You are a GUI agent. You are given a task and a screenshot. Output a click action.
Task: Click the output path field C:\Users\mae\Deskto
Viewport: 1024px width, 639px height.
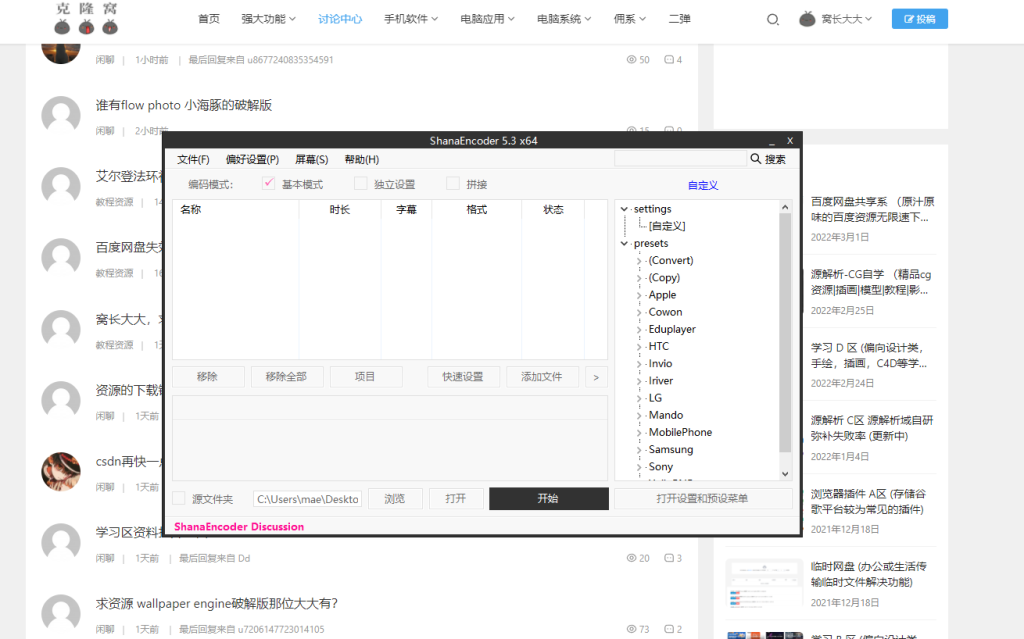point(308,499)
